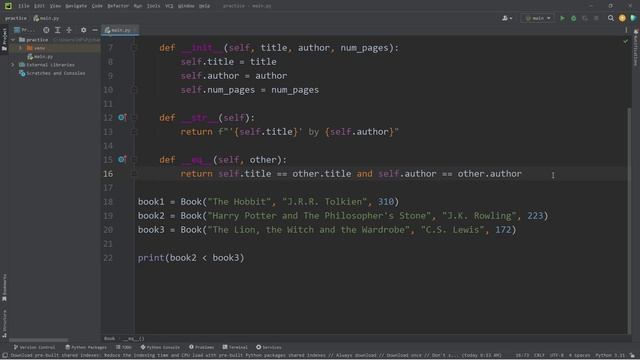Click the IDE updates orange icon
Viewport: 640px width, 360px height.
[622, 18]
